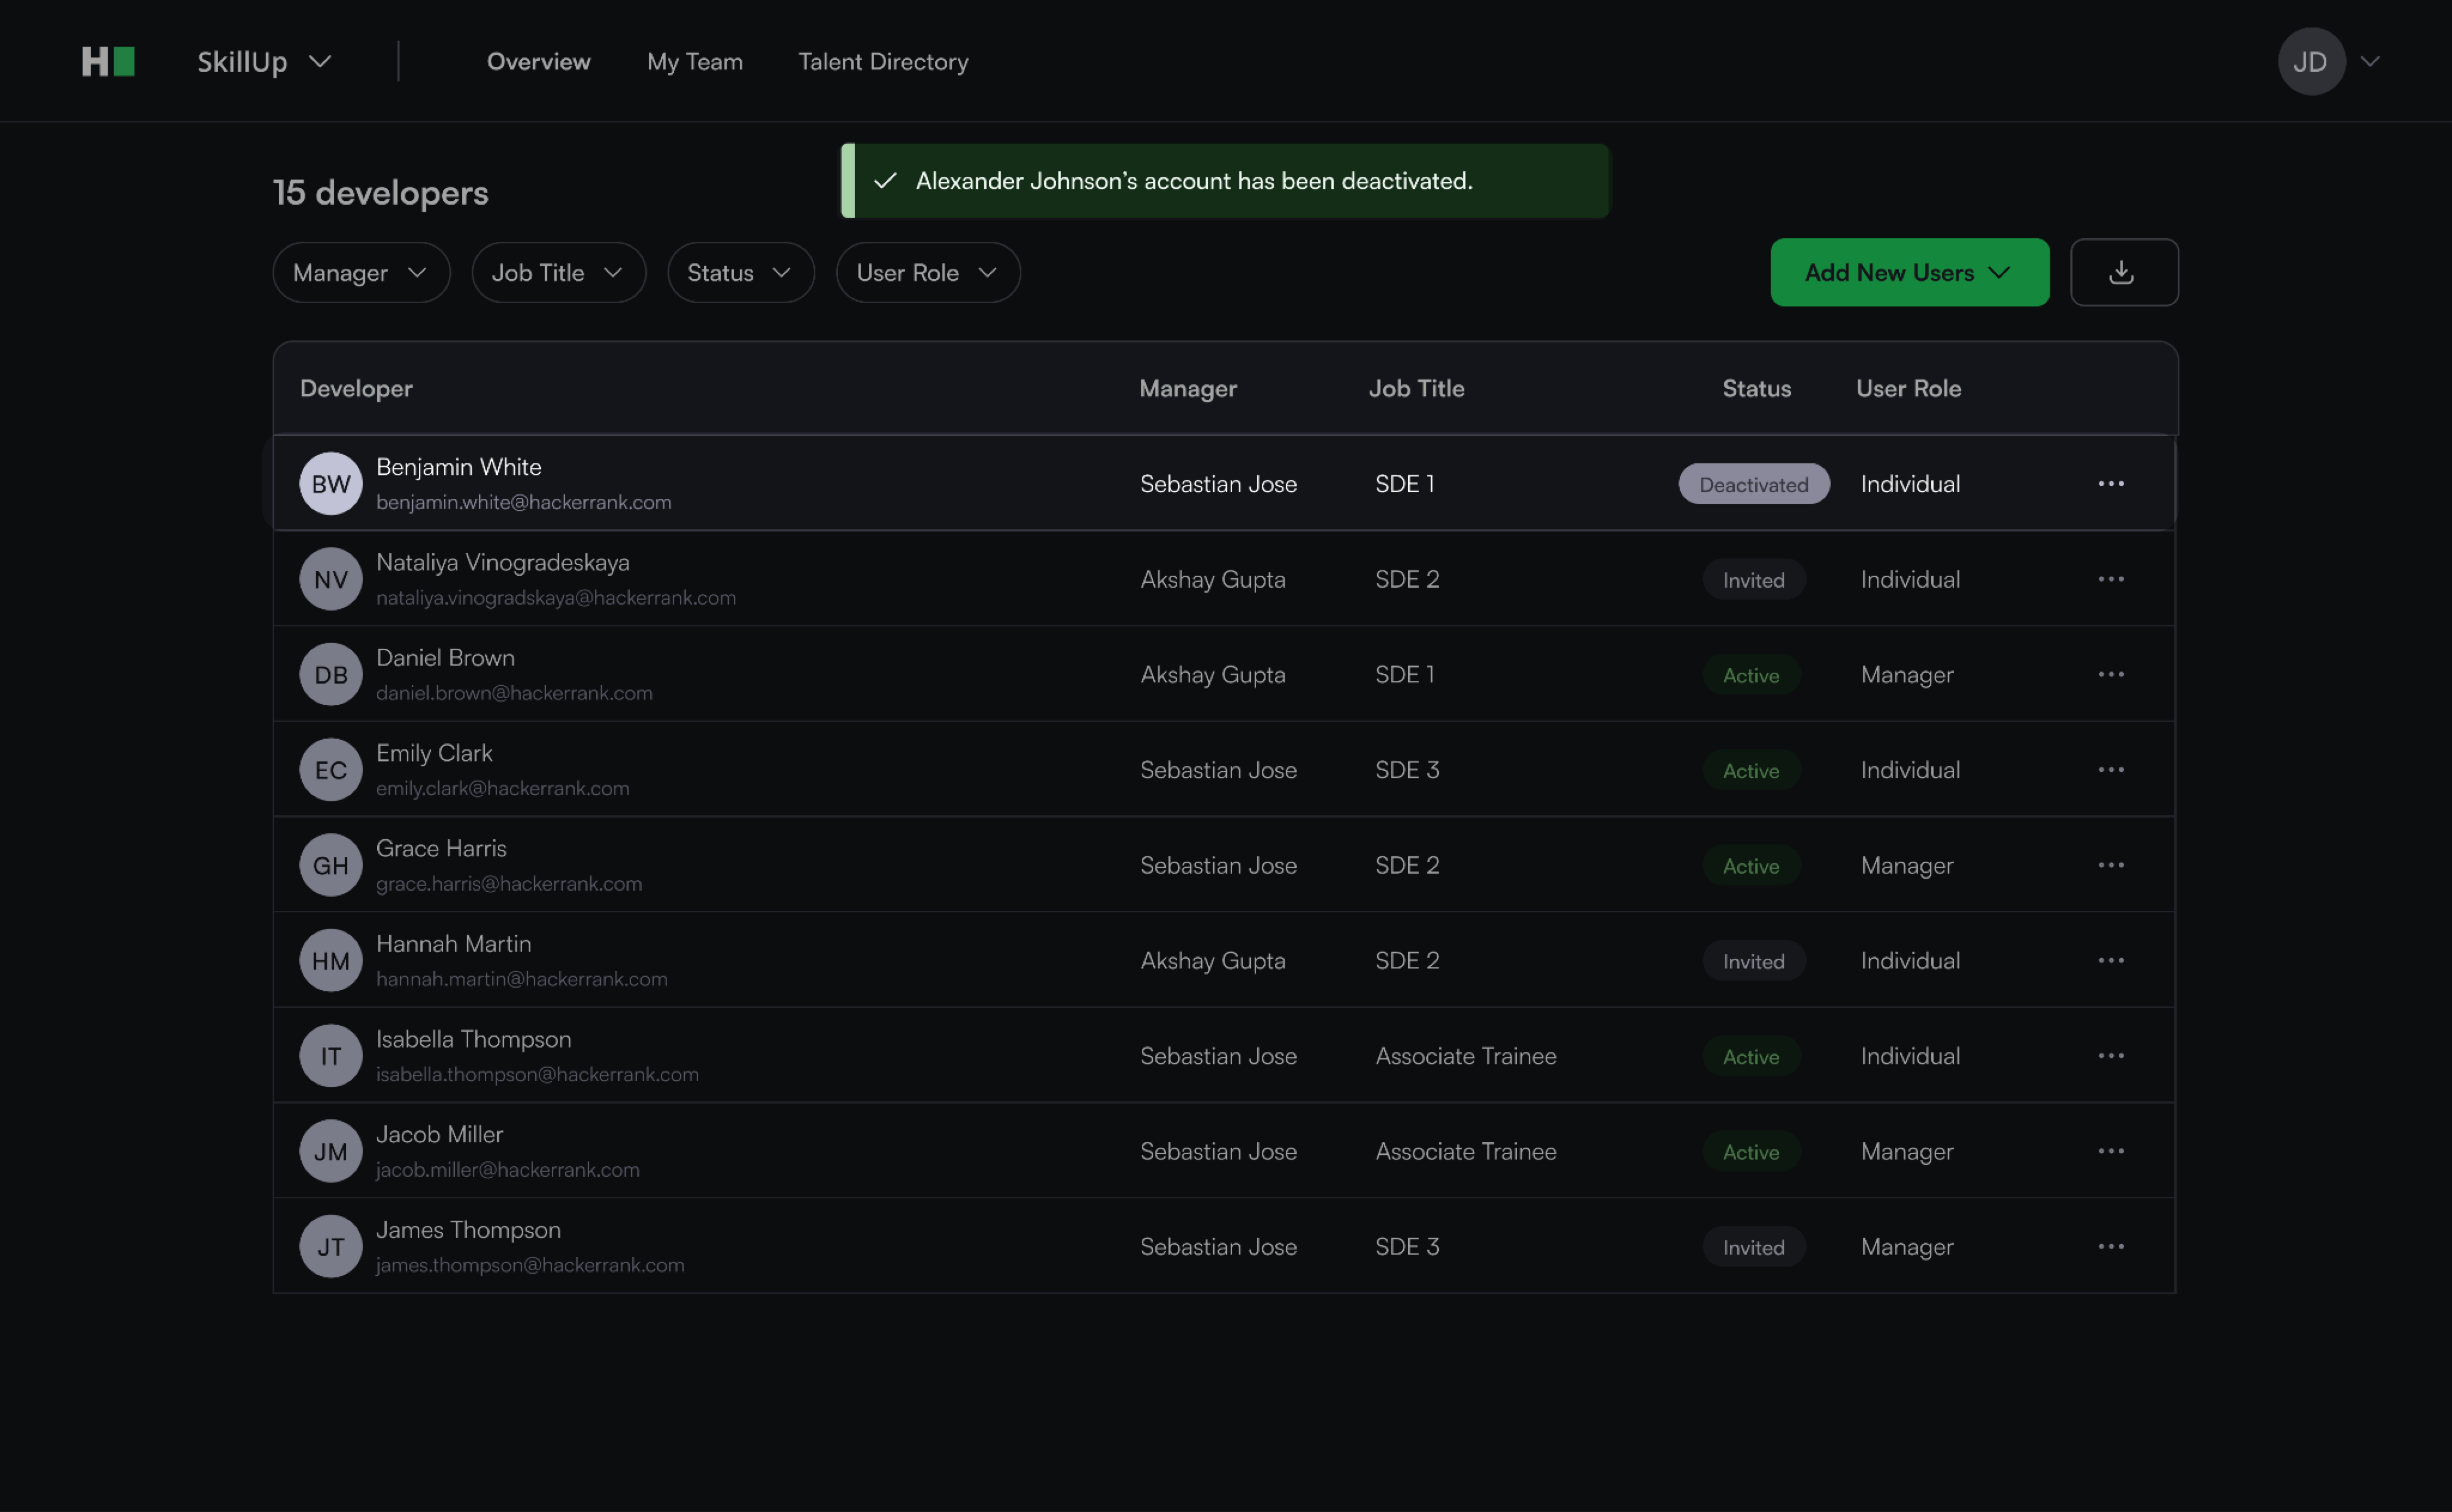Viewport: 2452px width, 1512px height.
Task: Open the User Role filter dropdown
Action: [x=927, y=273]
